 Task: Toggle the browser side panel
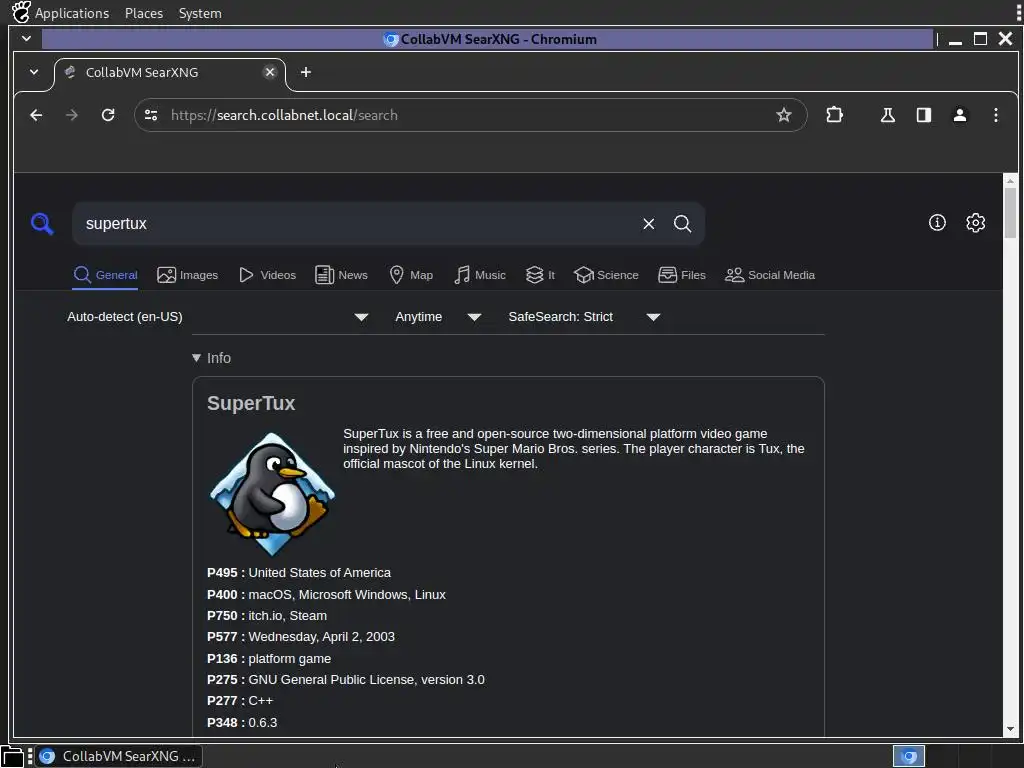tap(923, 115)
